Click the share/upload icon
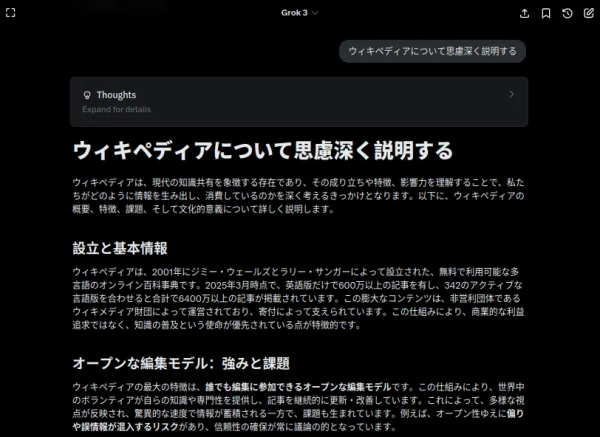 coord(525,13)
